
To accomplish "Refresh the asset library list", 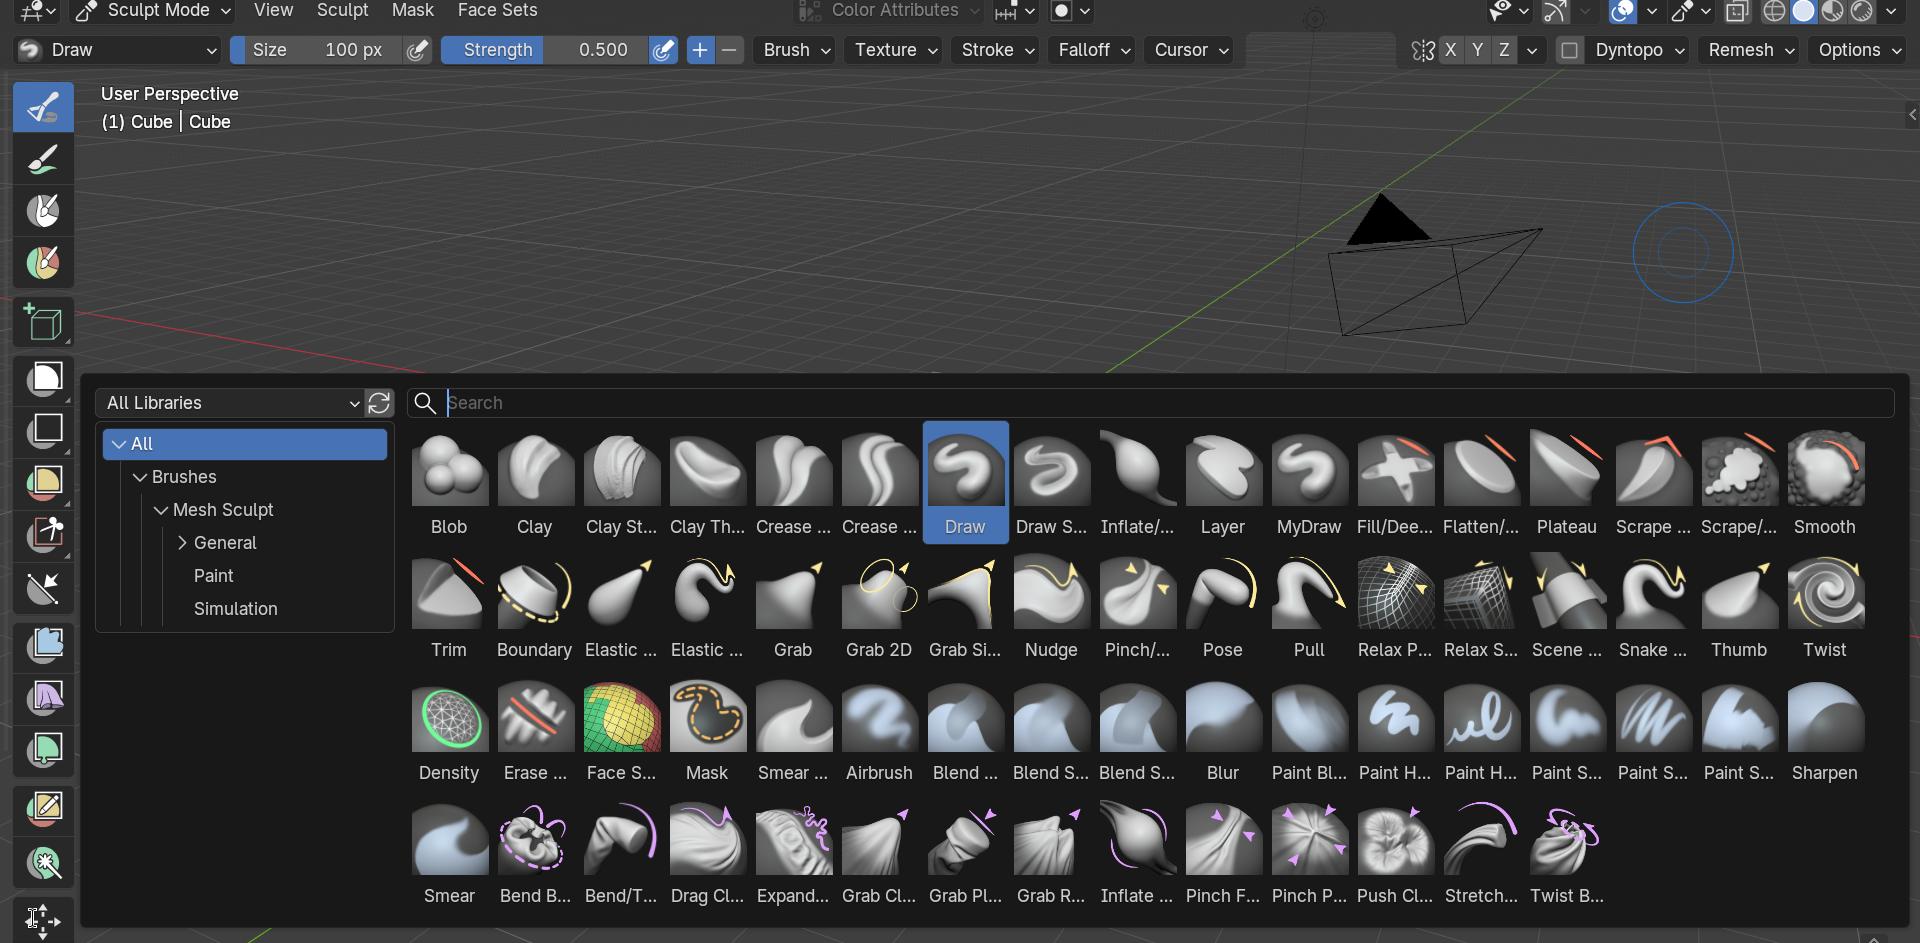I will pos(379,403).
